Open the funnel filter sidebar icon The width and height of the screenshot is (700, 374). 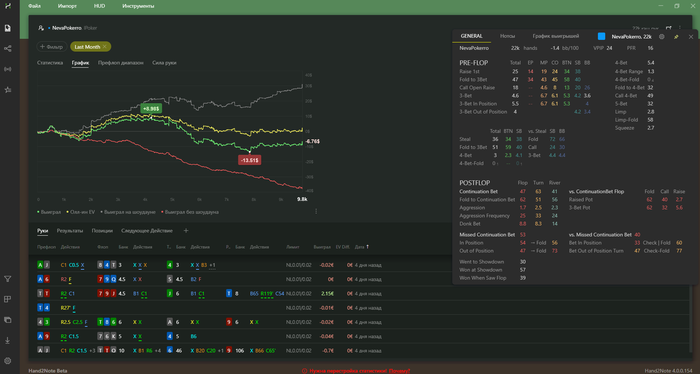(8, 279)
